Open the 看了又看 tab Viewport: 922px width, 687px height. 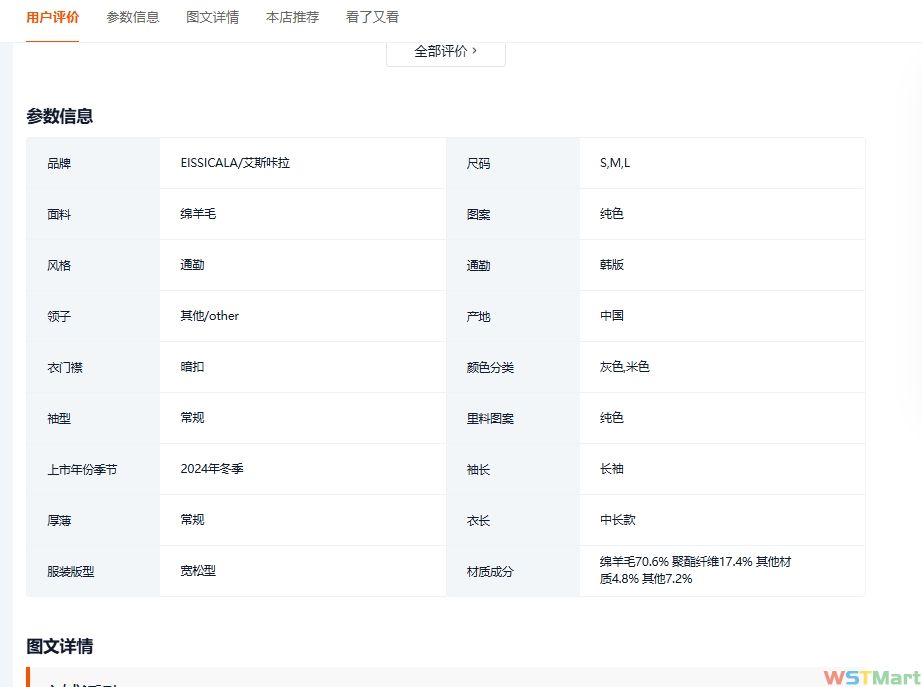[372, 17]
